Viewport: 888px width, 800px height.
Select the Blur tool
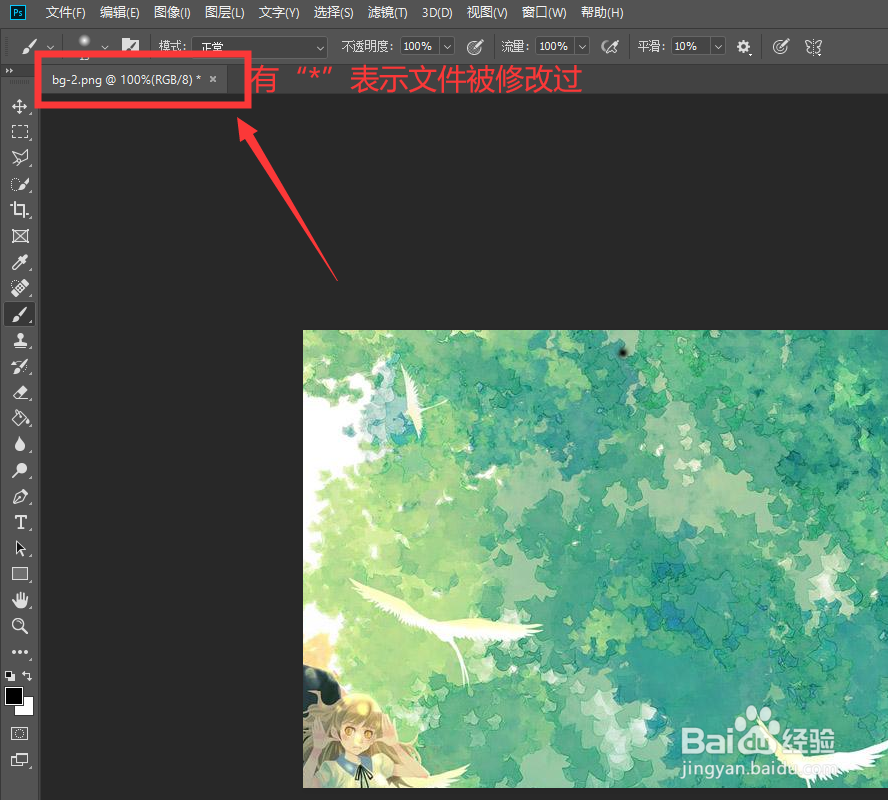20,444
